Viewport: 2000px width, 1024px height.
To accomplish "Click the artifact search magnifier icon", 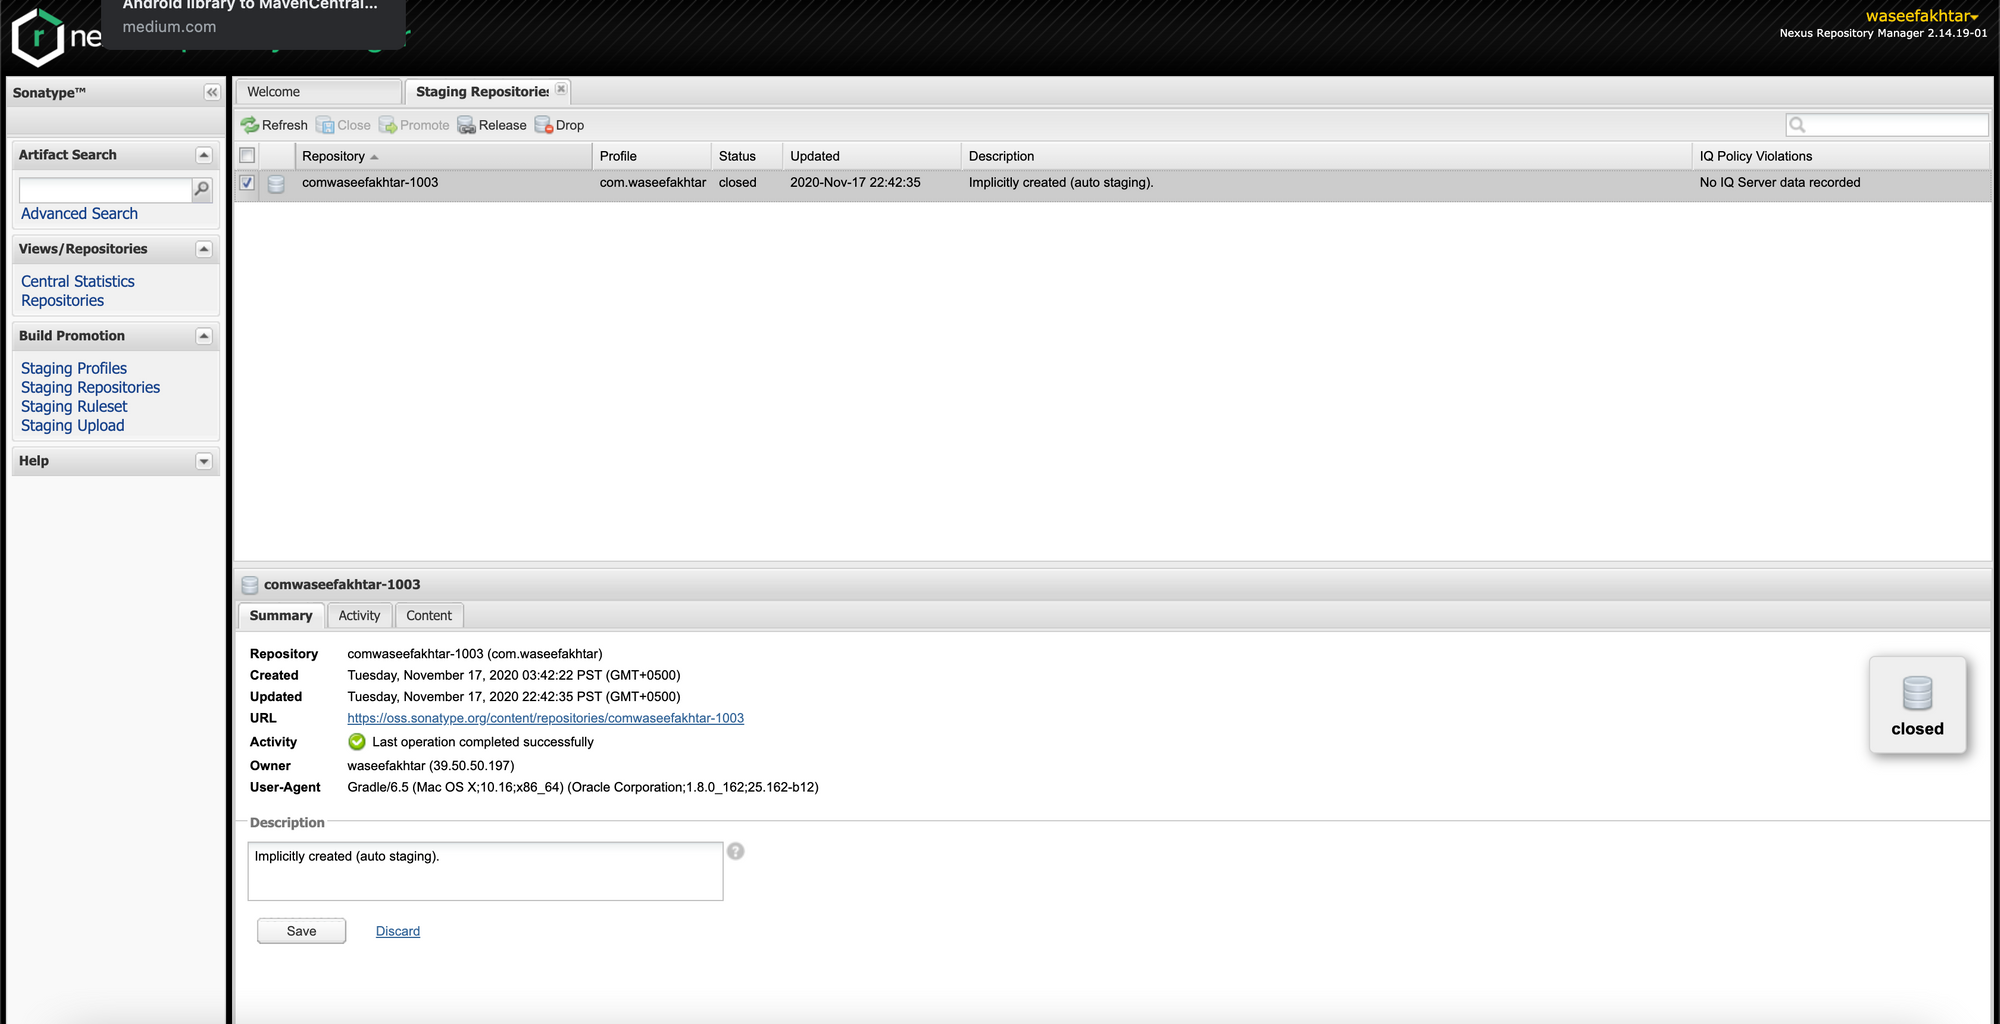I will click(x=202, y=189).
